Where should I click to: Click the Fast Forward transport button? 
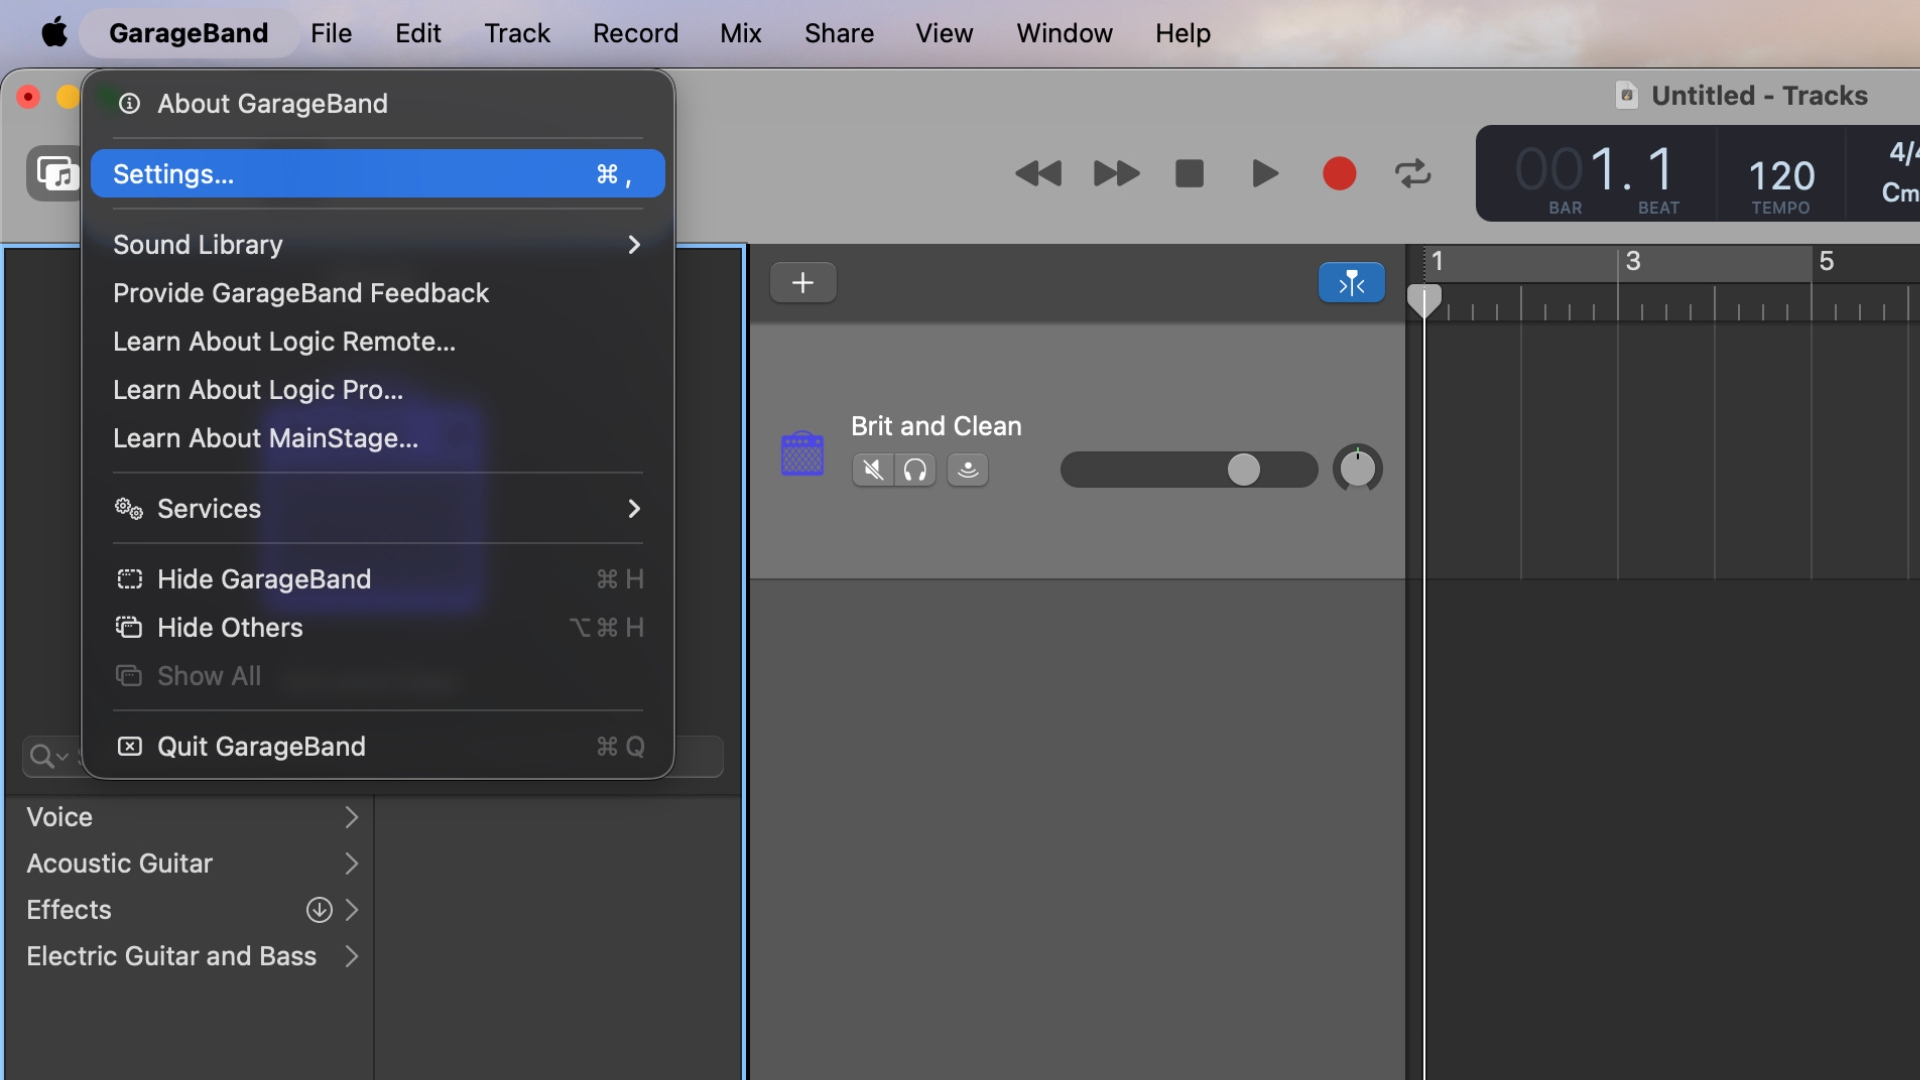pos(1116,174)
